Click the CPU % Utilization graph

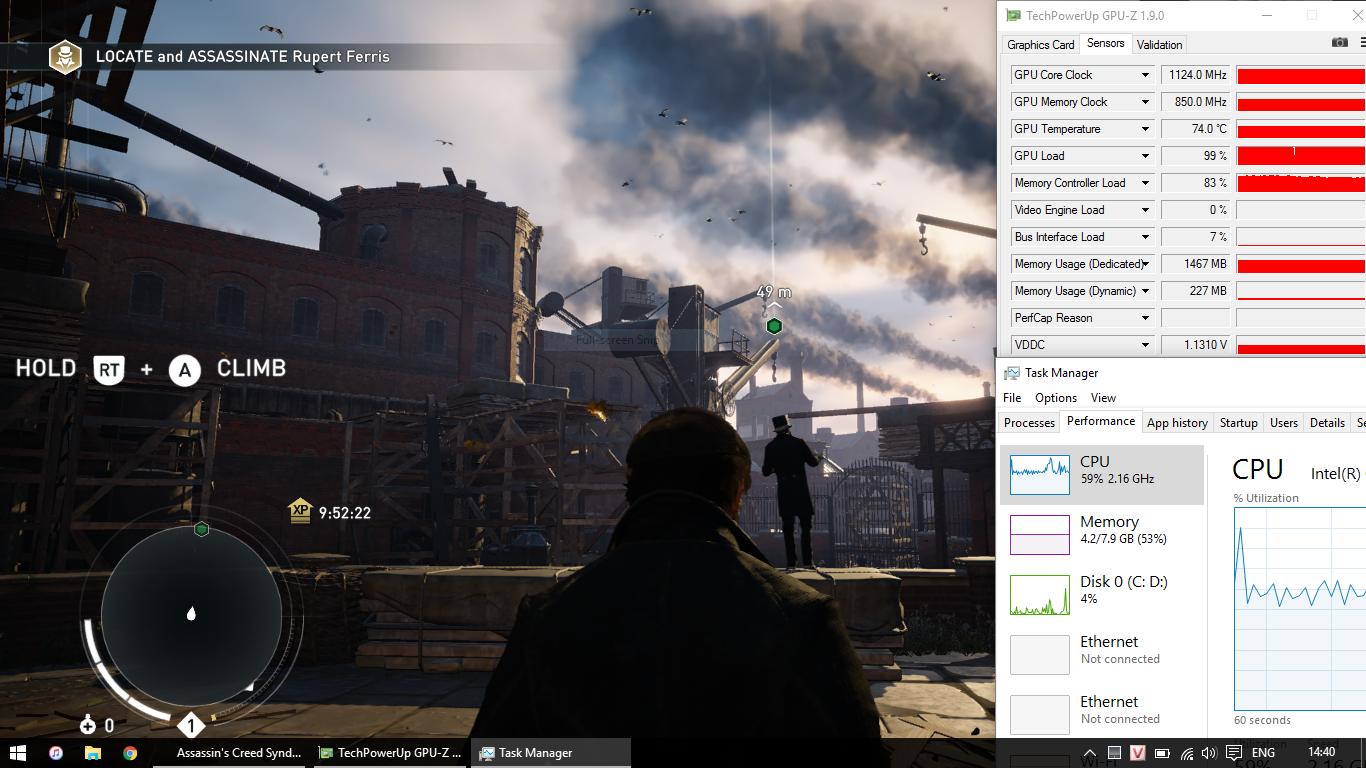[1300, 609]
